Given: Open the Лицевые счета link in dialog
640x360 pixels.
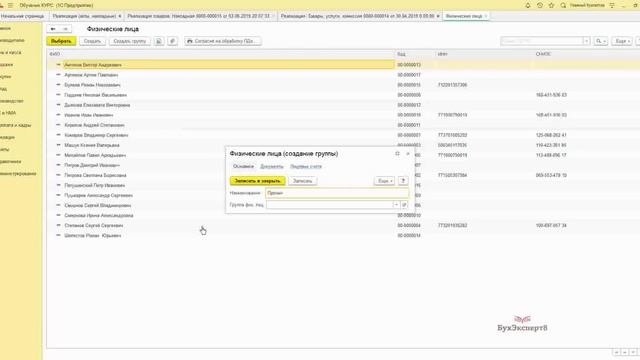Looking at the screenshot, I should [306, 167].
